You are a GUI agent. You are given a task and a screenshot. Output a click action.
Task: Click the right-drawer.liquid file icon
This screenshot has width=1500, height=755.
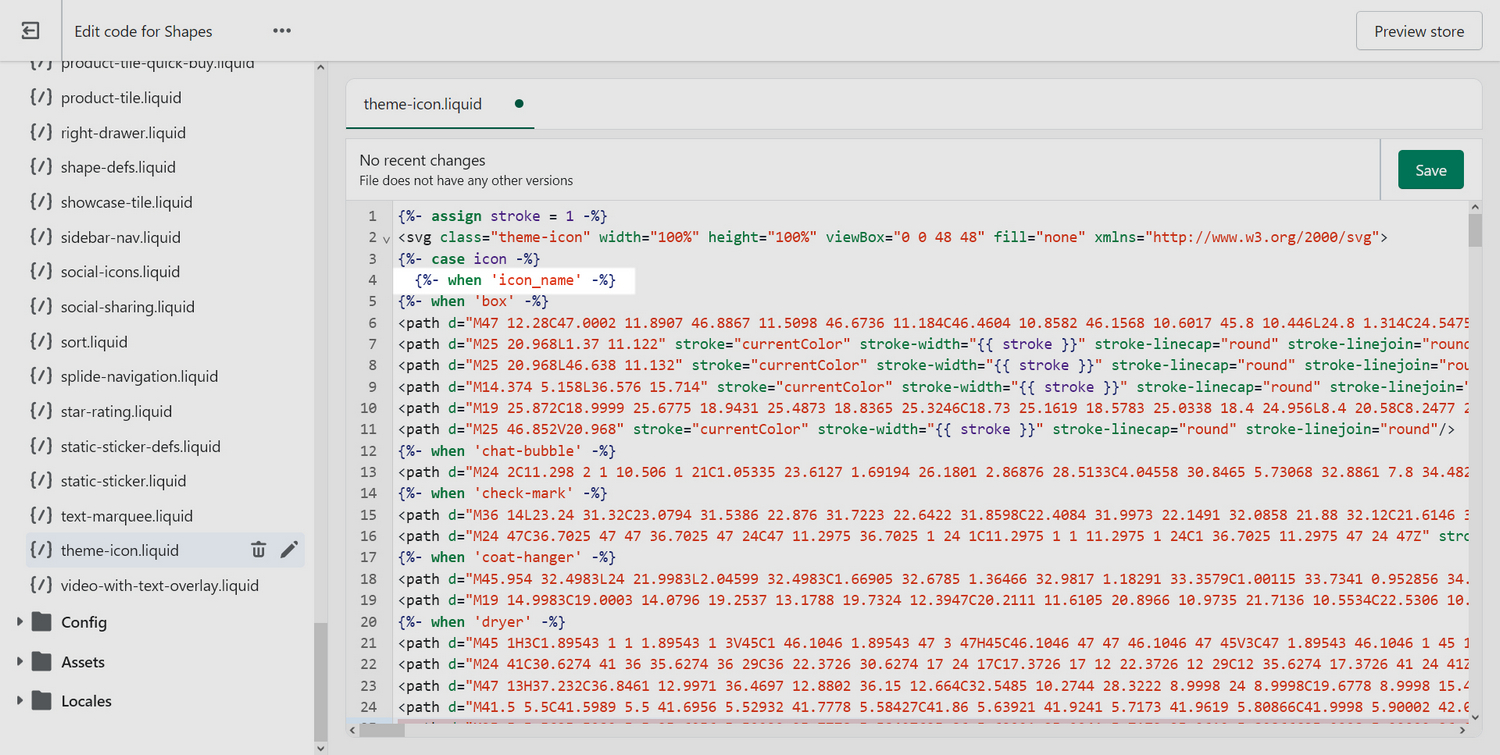point(40,132)
